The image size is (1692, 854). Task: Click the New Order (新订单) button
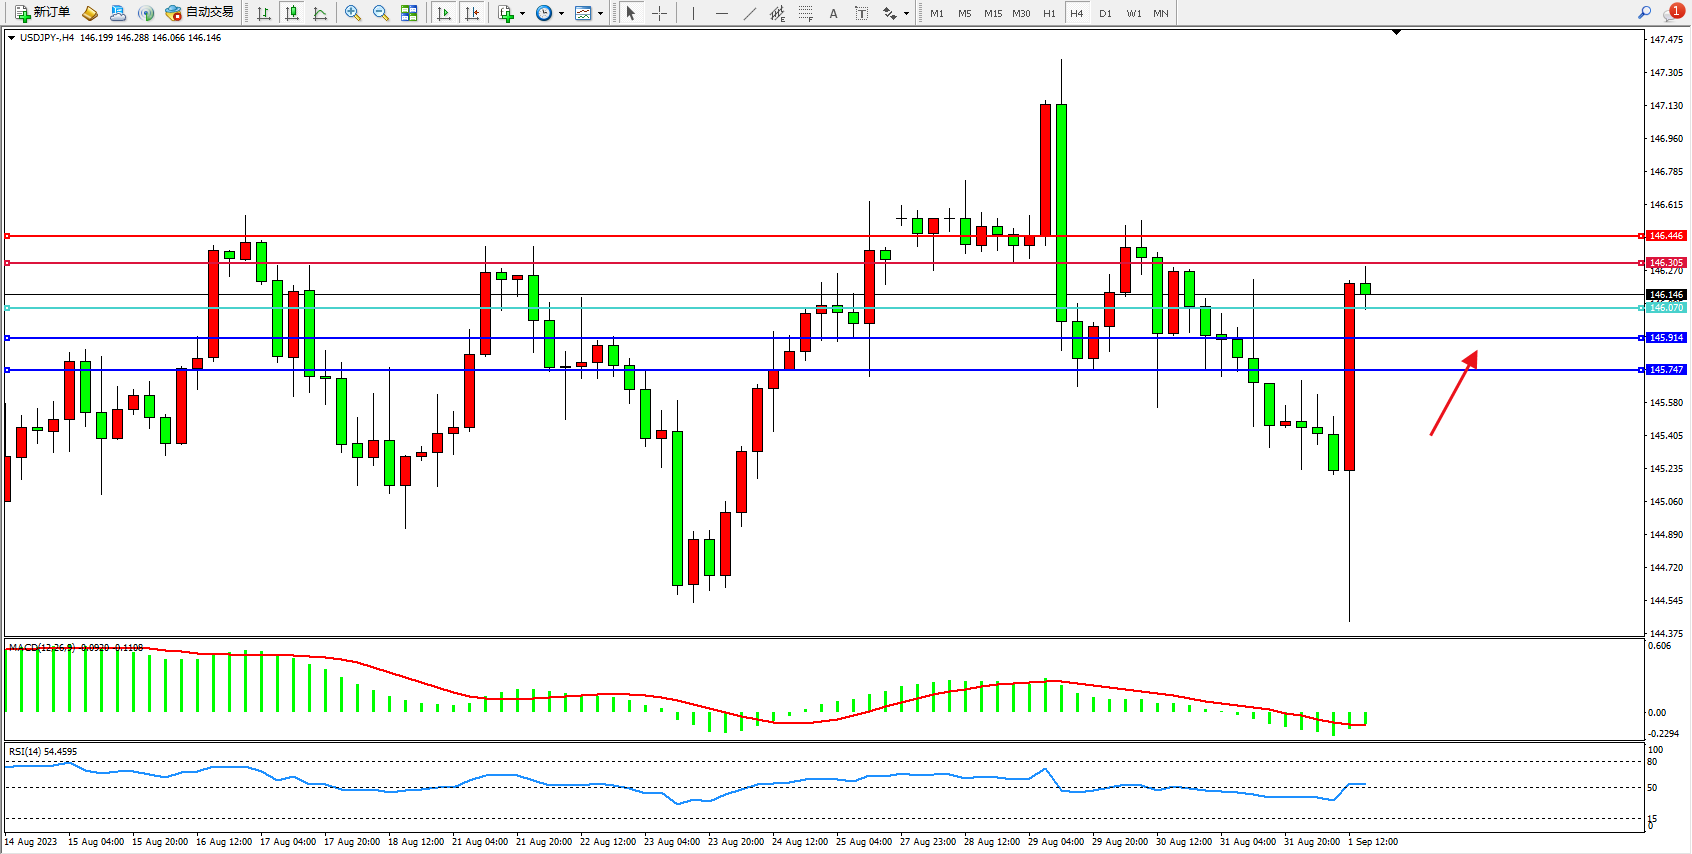[42, 13]
